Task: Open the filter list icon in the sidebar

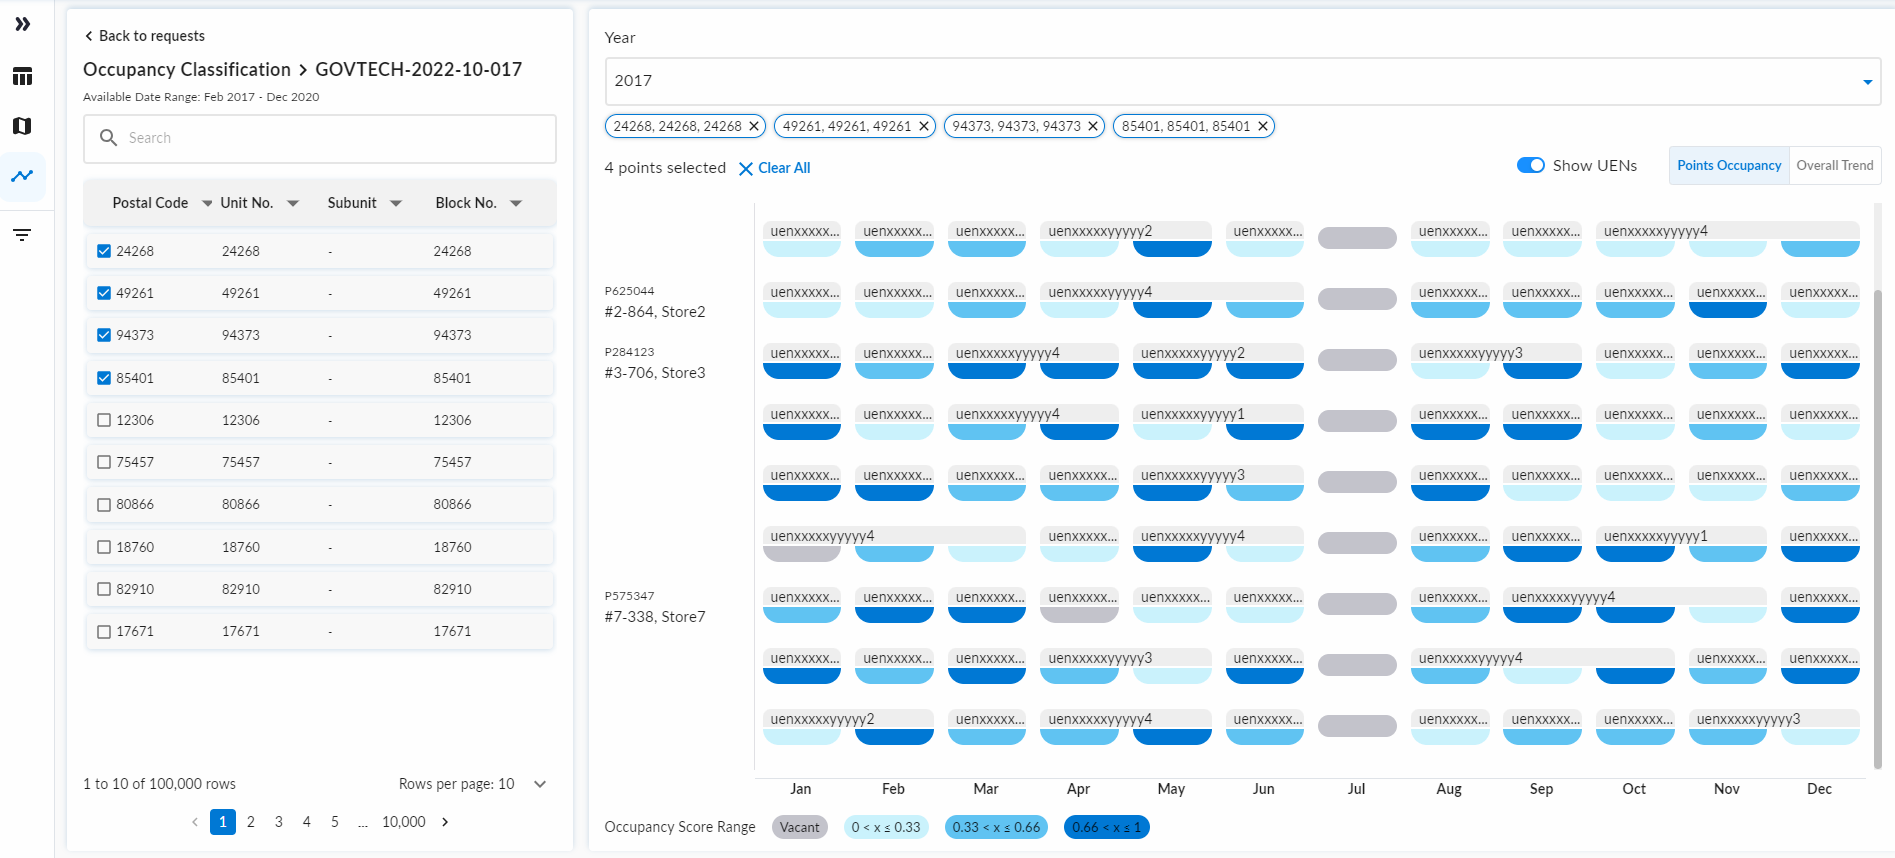Action: pyautogui.click(x=22, y=235)
